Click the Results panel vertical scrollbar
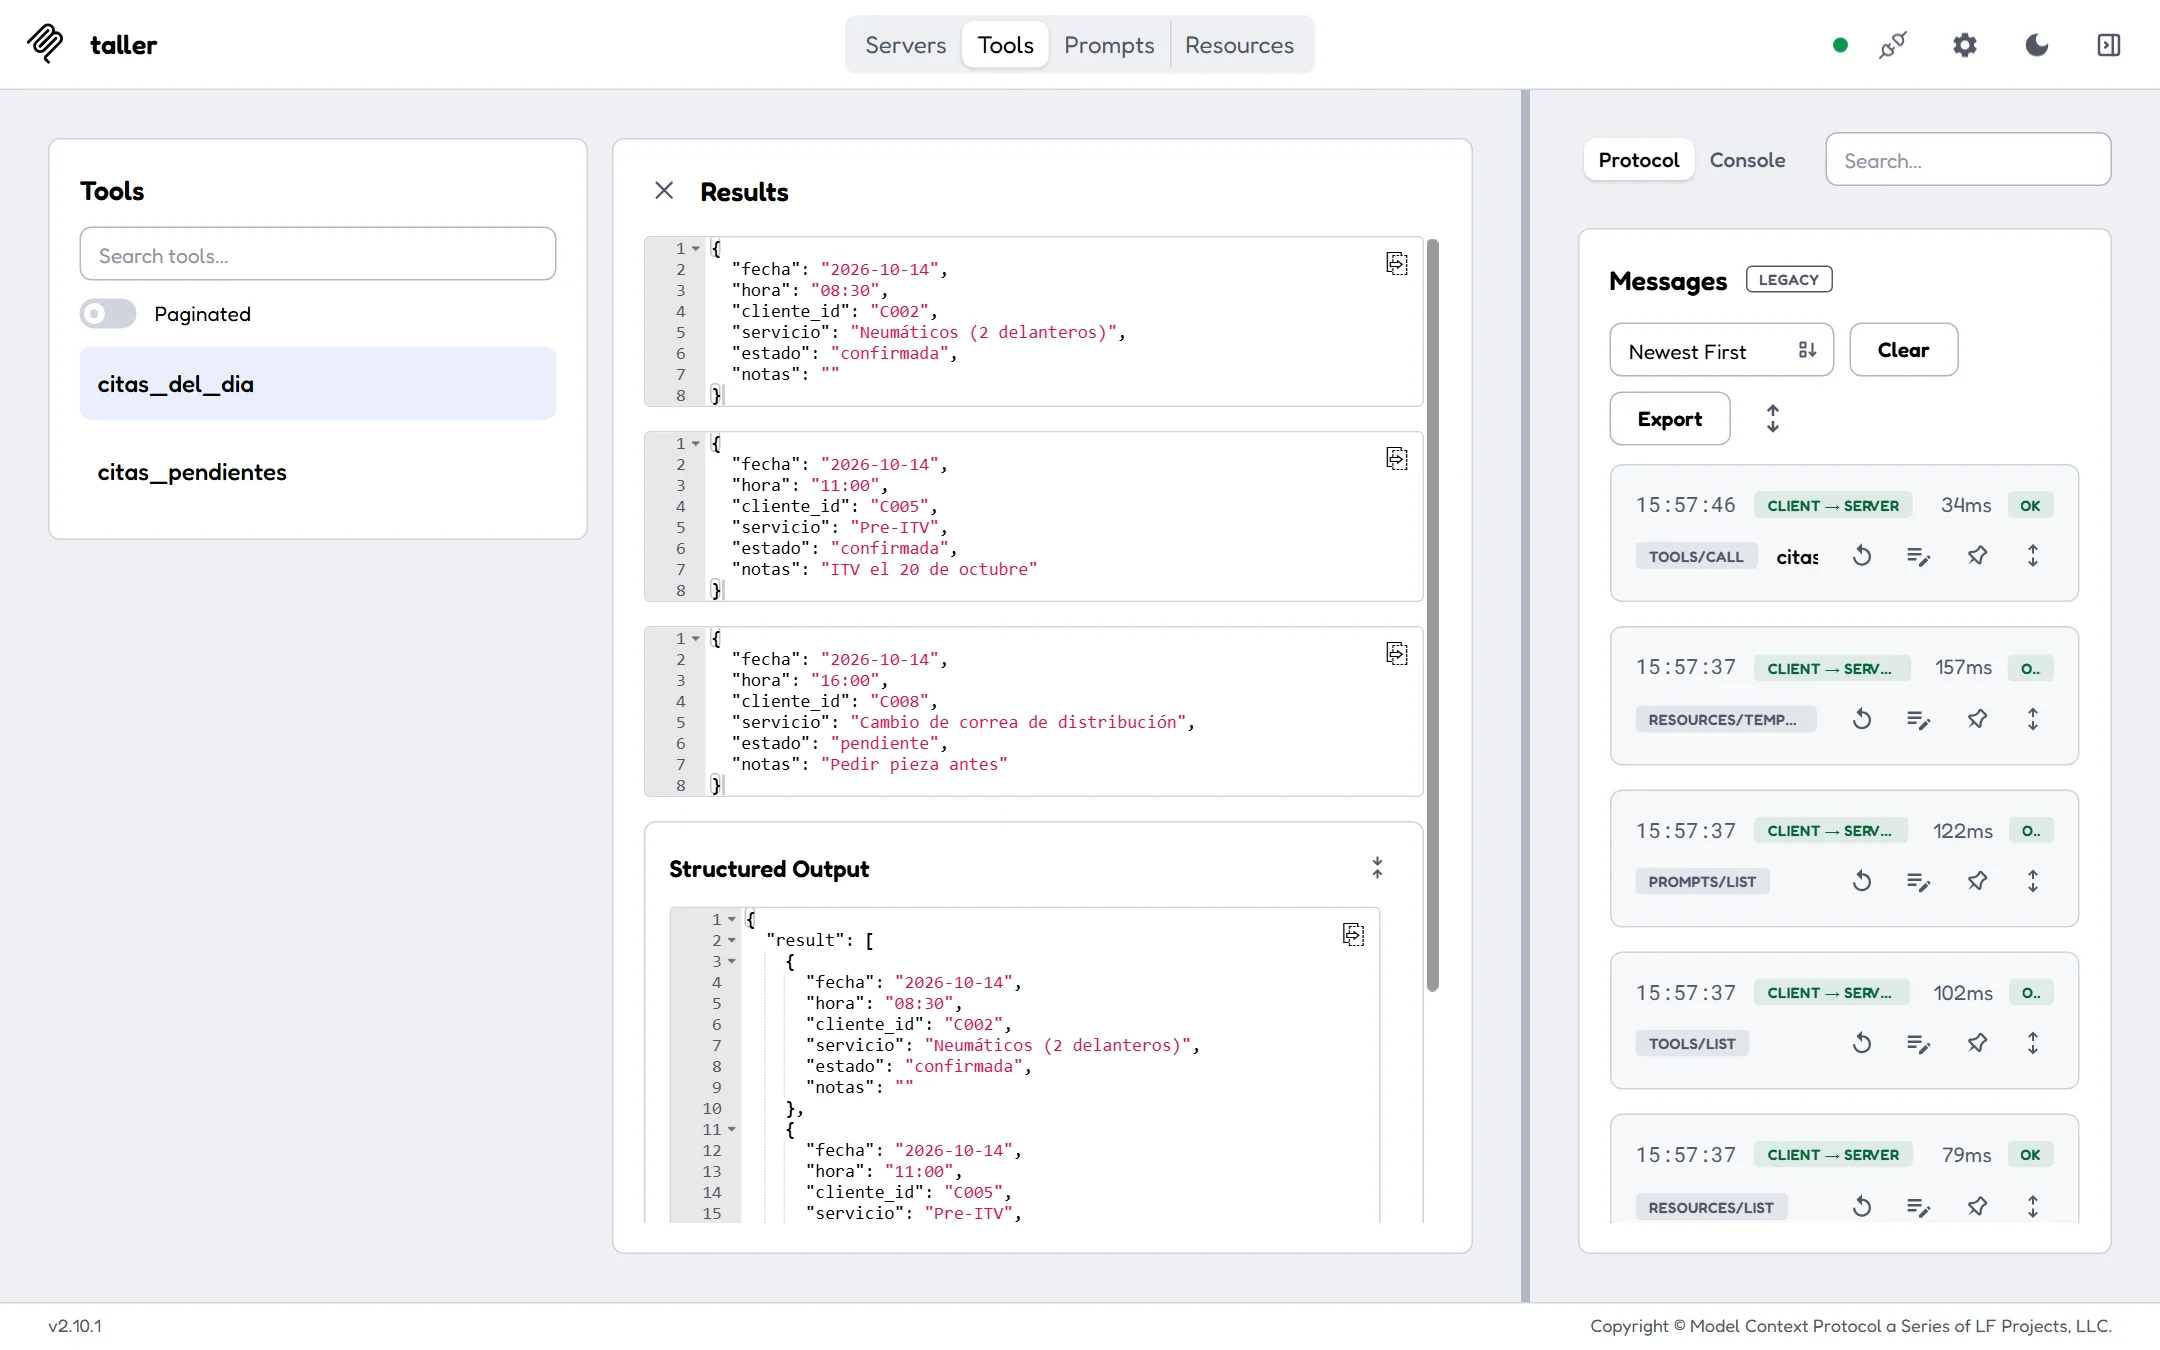2160x1350 pixels. (1433, 615)
